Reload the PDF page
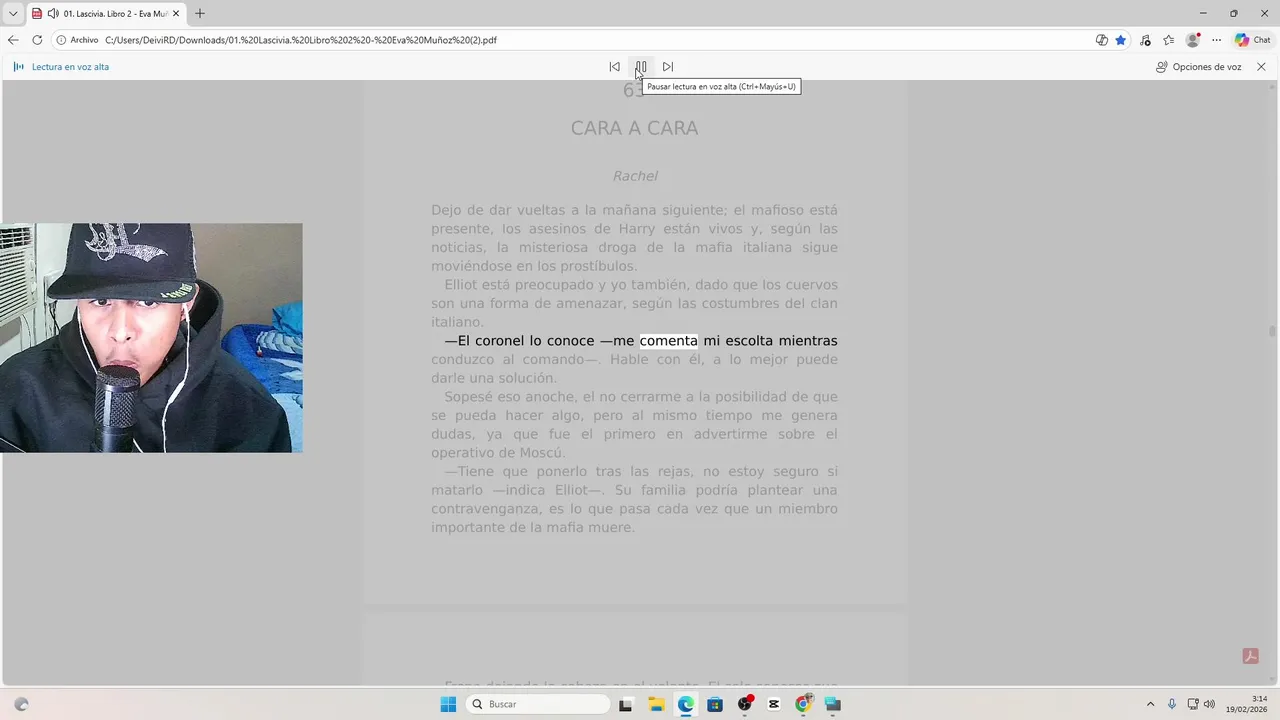Image resolution: width=1280 pixels, height=720 pixels. tap(37, 40)
